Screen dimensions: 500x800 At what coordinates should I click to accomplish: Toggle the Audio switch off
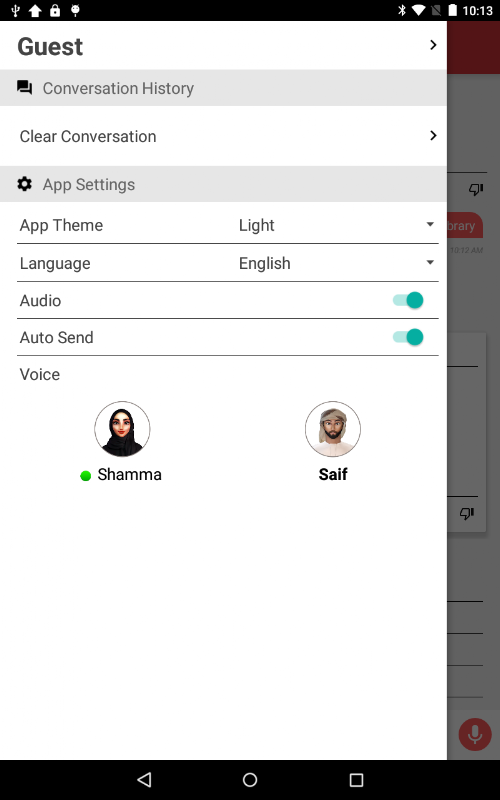click(408, 300)
